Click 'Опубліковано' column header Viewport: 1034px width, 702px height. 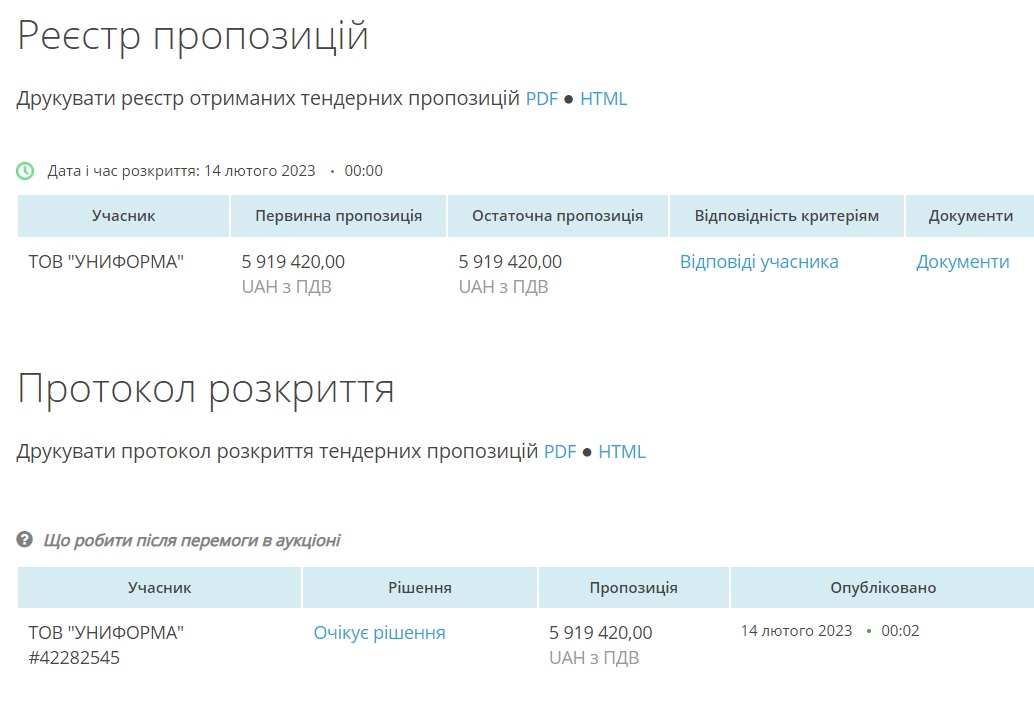click(x=883, y=587)
